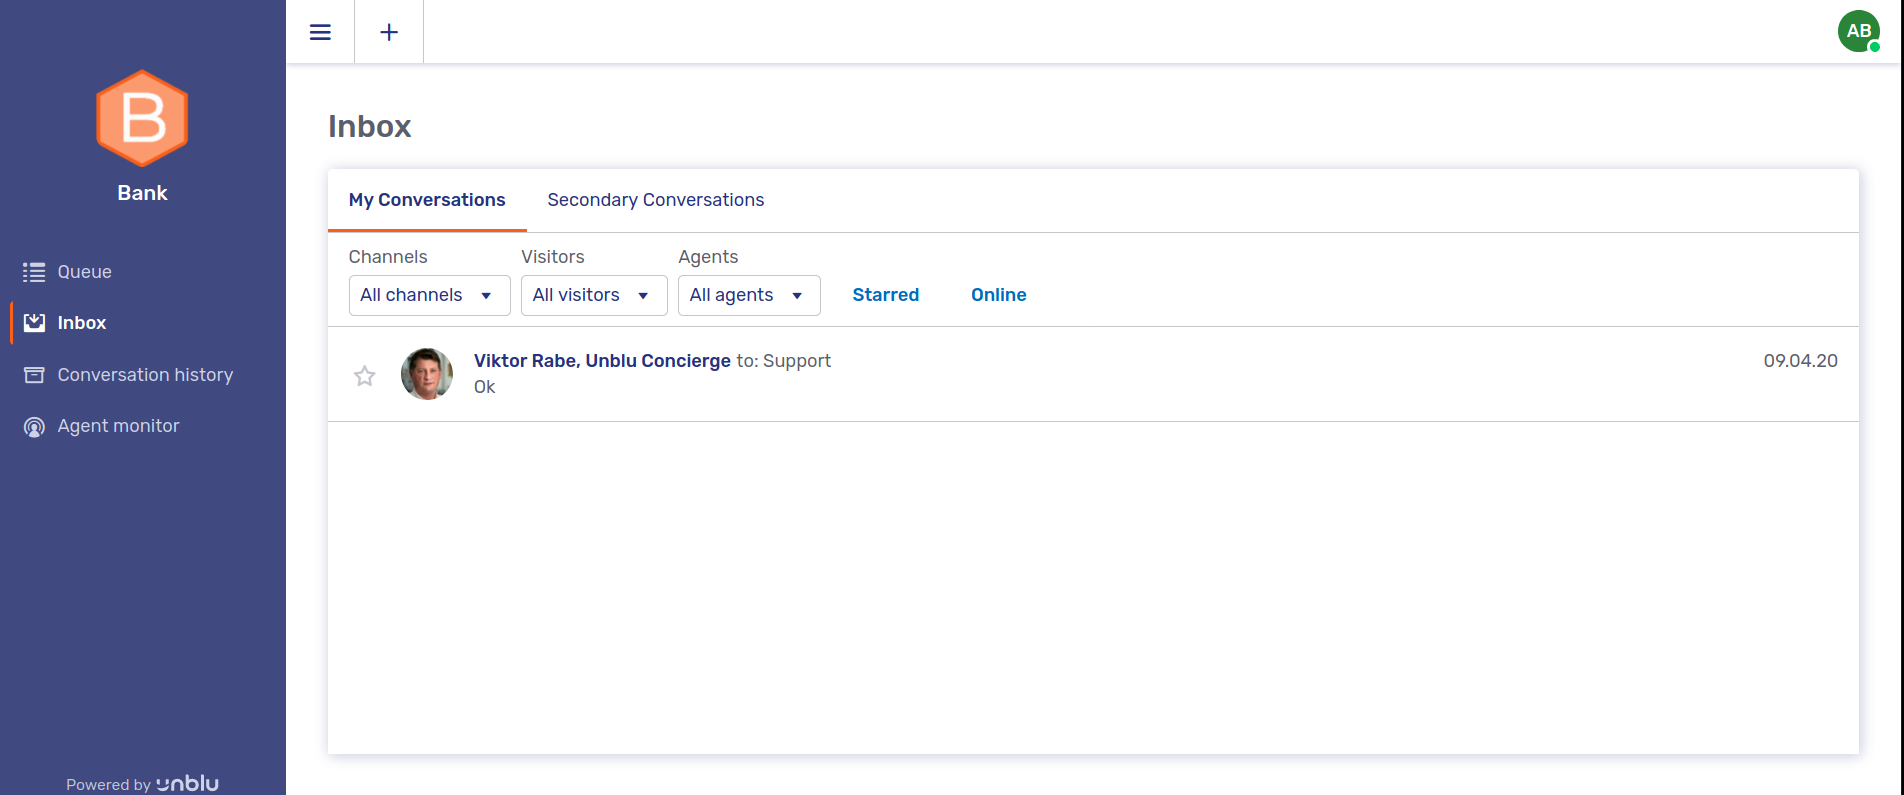1904x795 pixels.
Task: Open Viktor Rabe's avatar photo
Action: (427, 374)
